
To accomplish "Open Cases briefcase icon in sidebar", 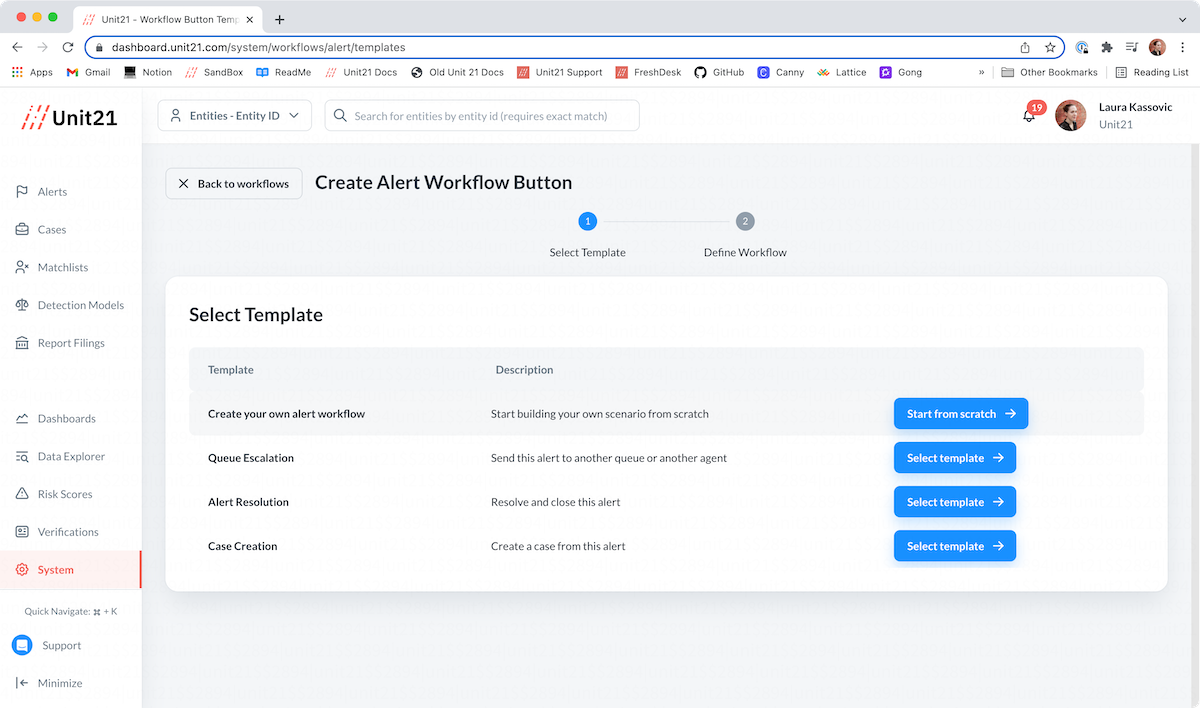I will click(22, 230).
